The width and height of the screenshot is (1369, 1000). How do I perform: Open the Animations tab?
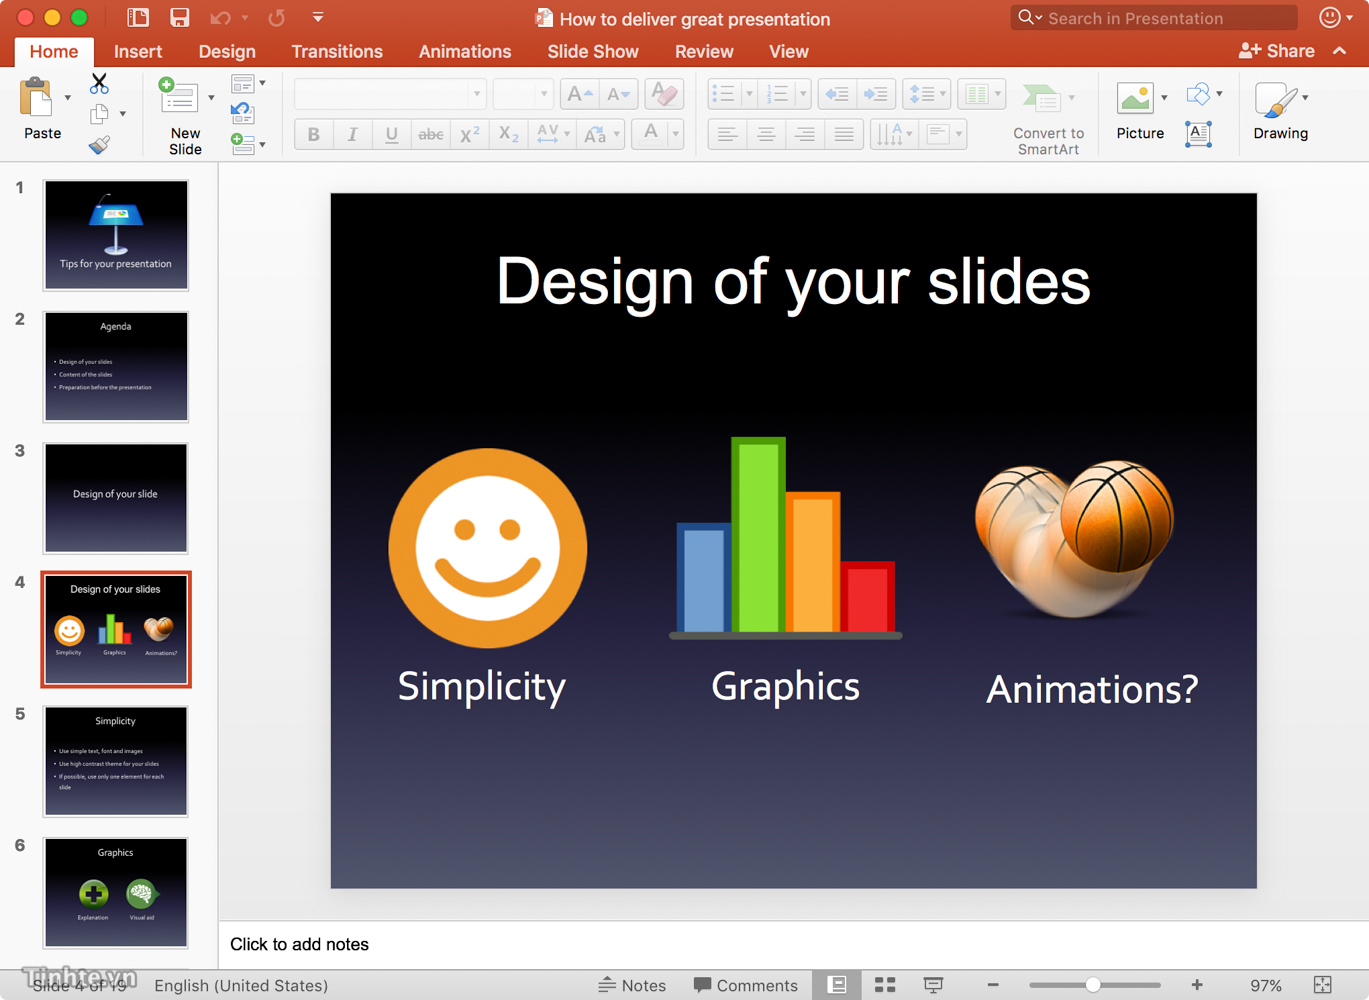pos(465,51)
